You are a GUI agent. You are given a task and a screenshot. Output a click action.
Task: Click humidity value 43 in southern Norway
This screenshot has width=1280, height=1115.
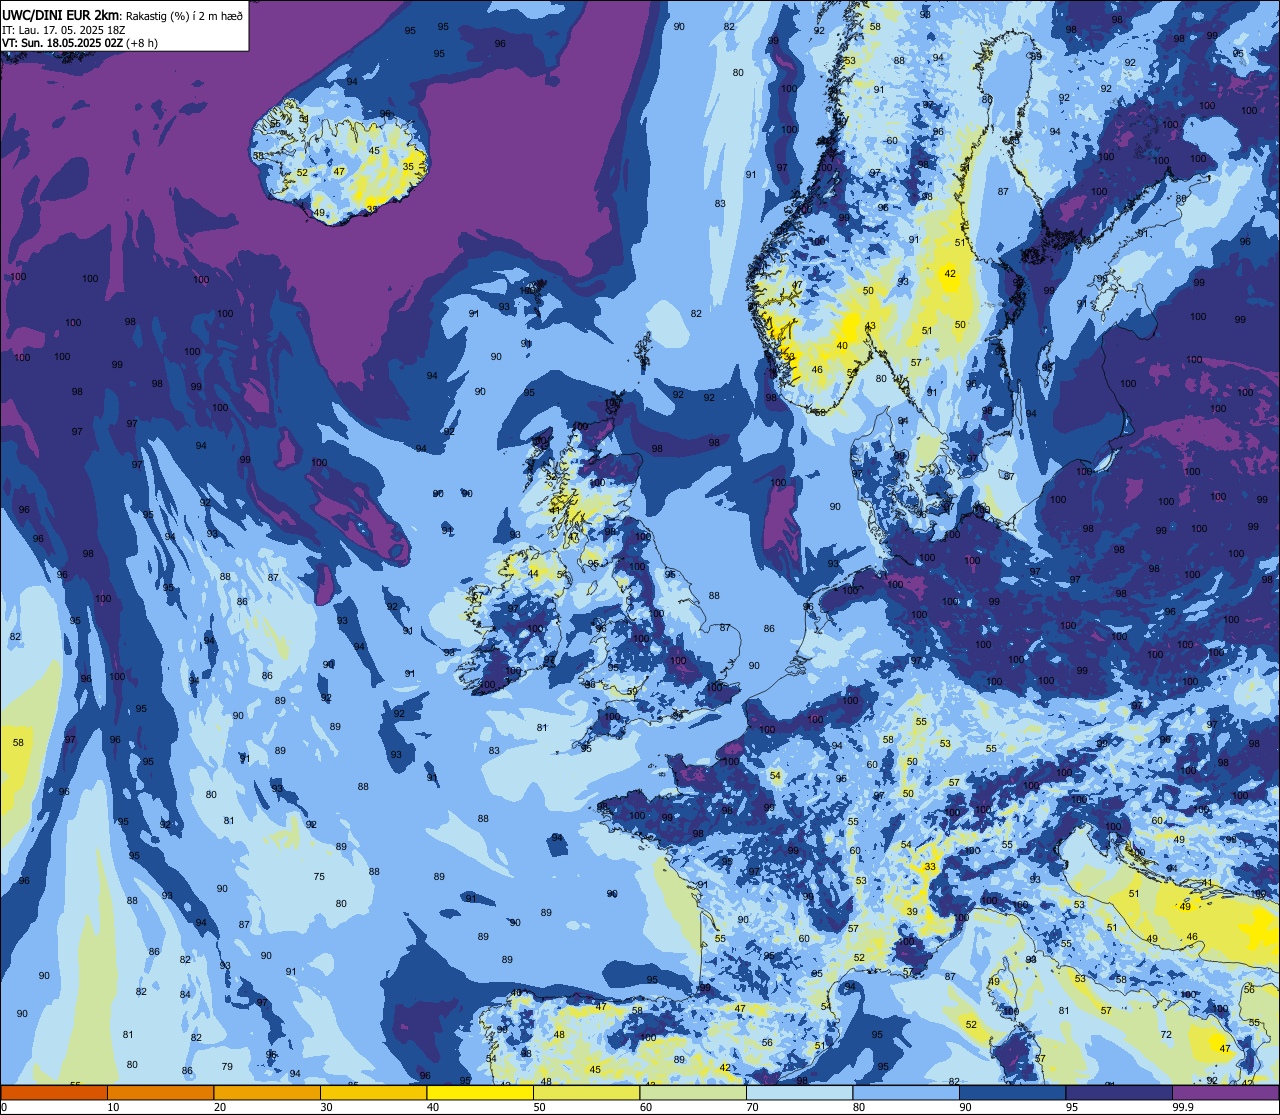[870, 326]
